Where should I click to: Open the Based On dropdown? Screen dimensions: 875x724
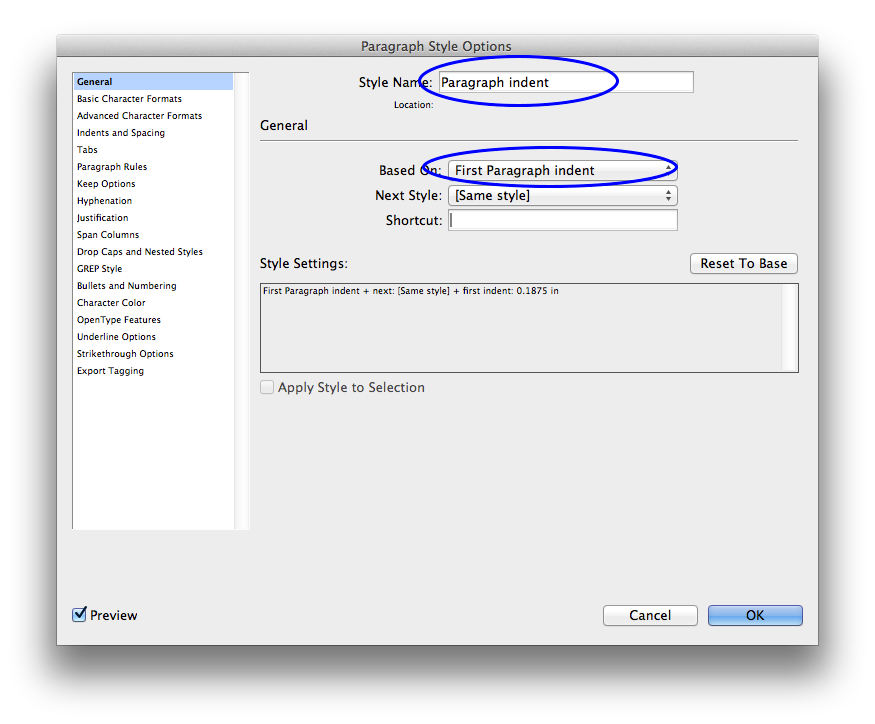coord(562,170)
